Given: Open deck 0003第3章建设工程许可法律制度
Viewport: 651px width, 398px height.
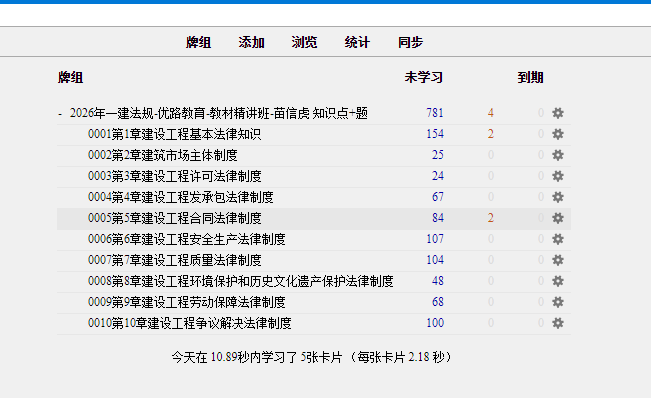Looking at the screenshot, I should 174,176.
